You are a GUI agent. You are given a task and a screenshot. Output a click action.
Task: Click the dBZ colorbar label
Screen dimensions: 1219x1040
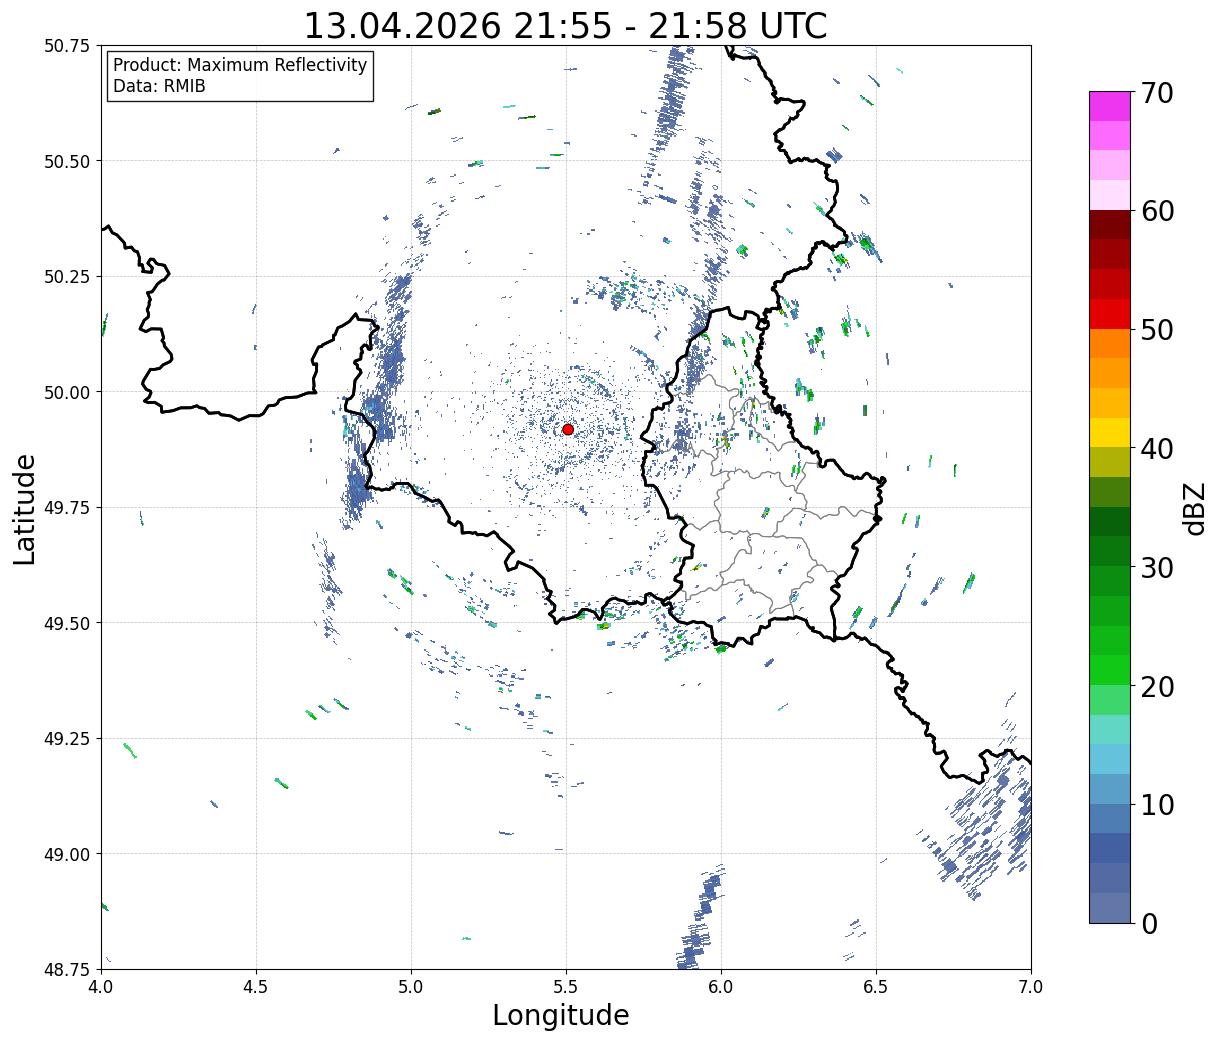[x=1195, y=507]
